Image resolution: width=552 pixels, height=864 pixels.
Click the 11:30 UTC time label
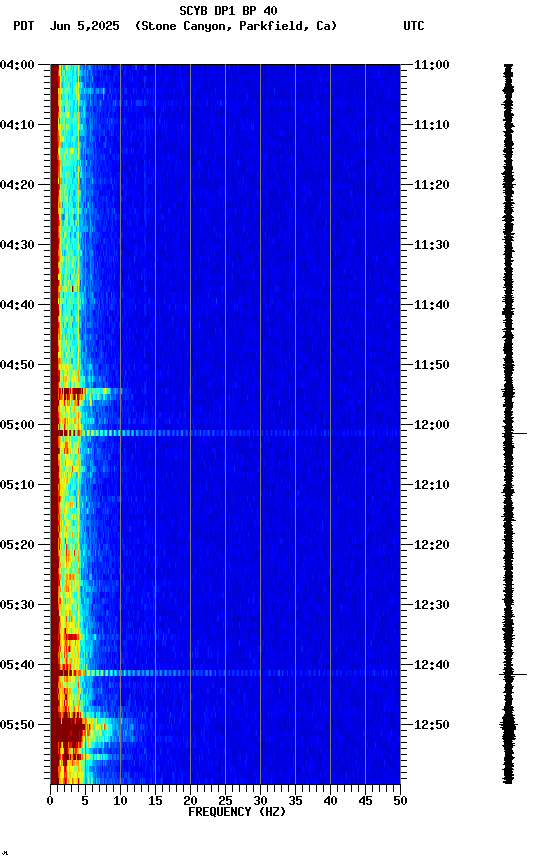[x=432, y=245]
